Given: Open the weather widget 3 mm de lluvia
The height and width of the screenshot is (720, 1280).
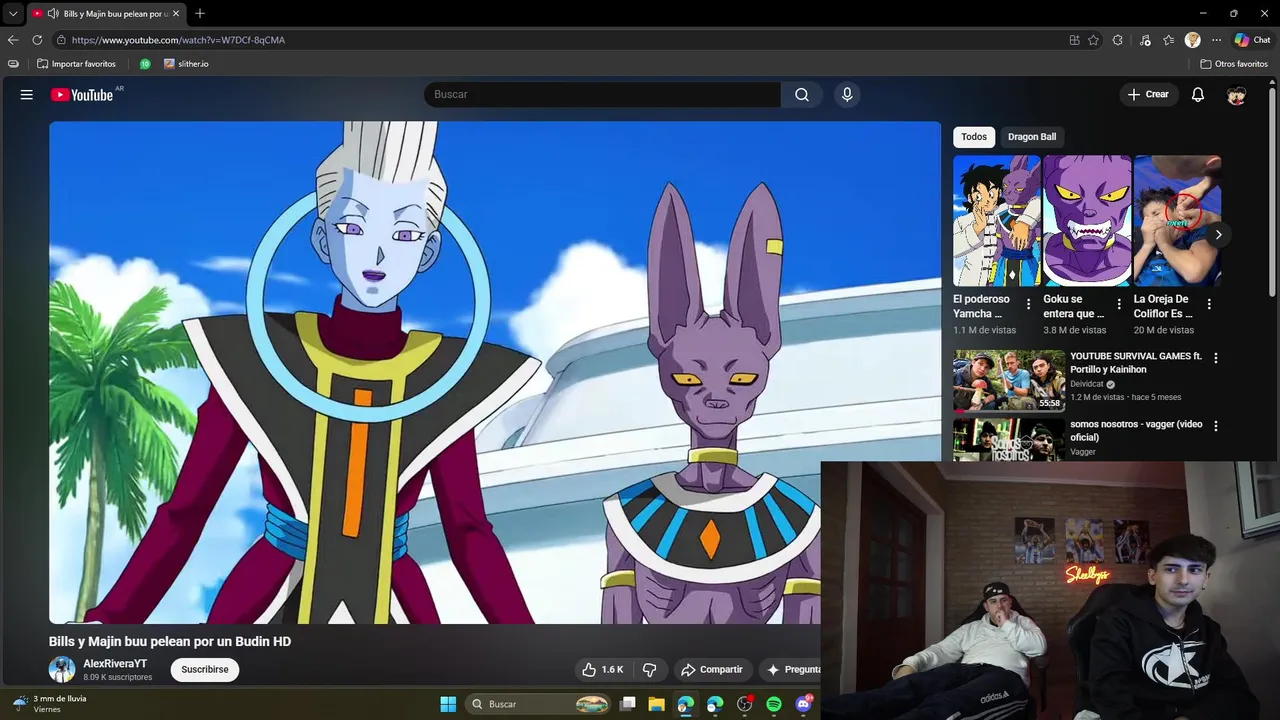Looking at the screenshot, I should tap(50, 704).
